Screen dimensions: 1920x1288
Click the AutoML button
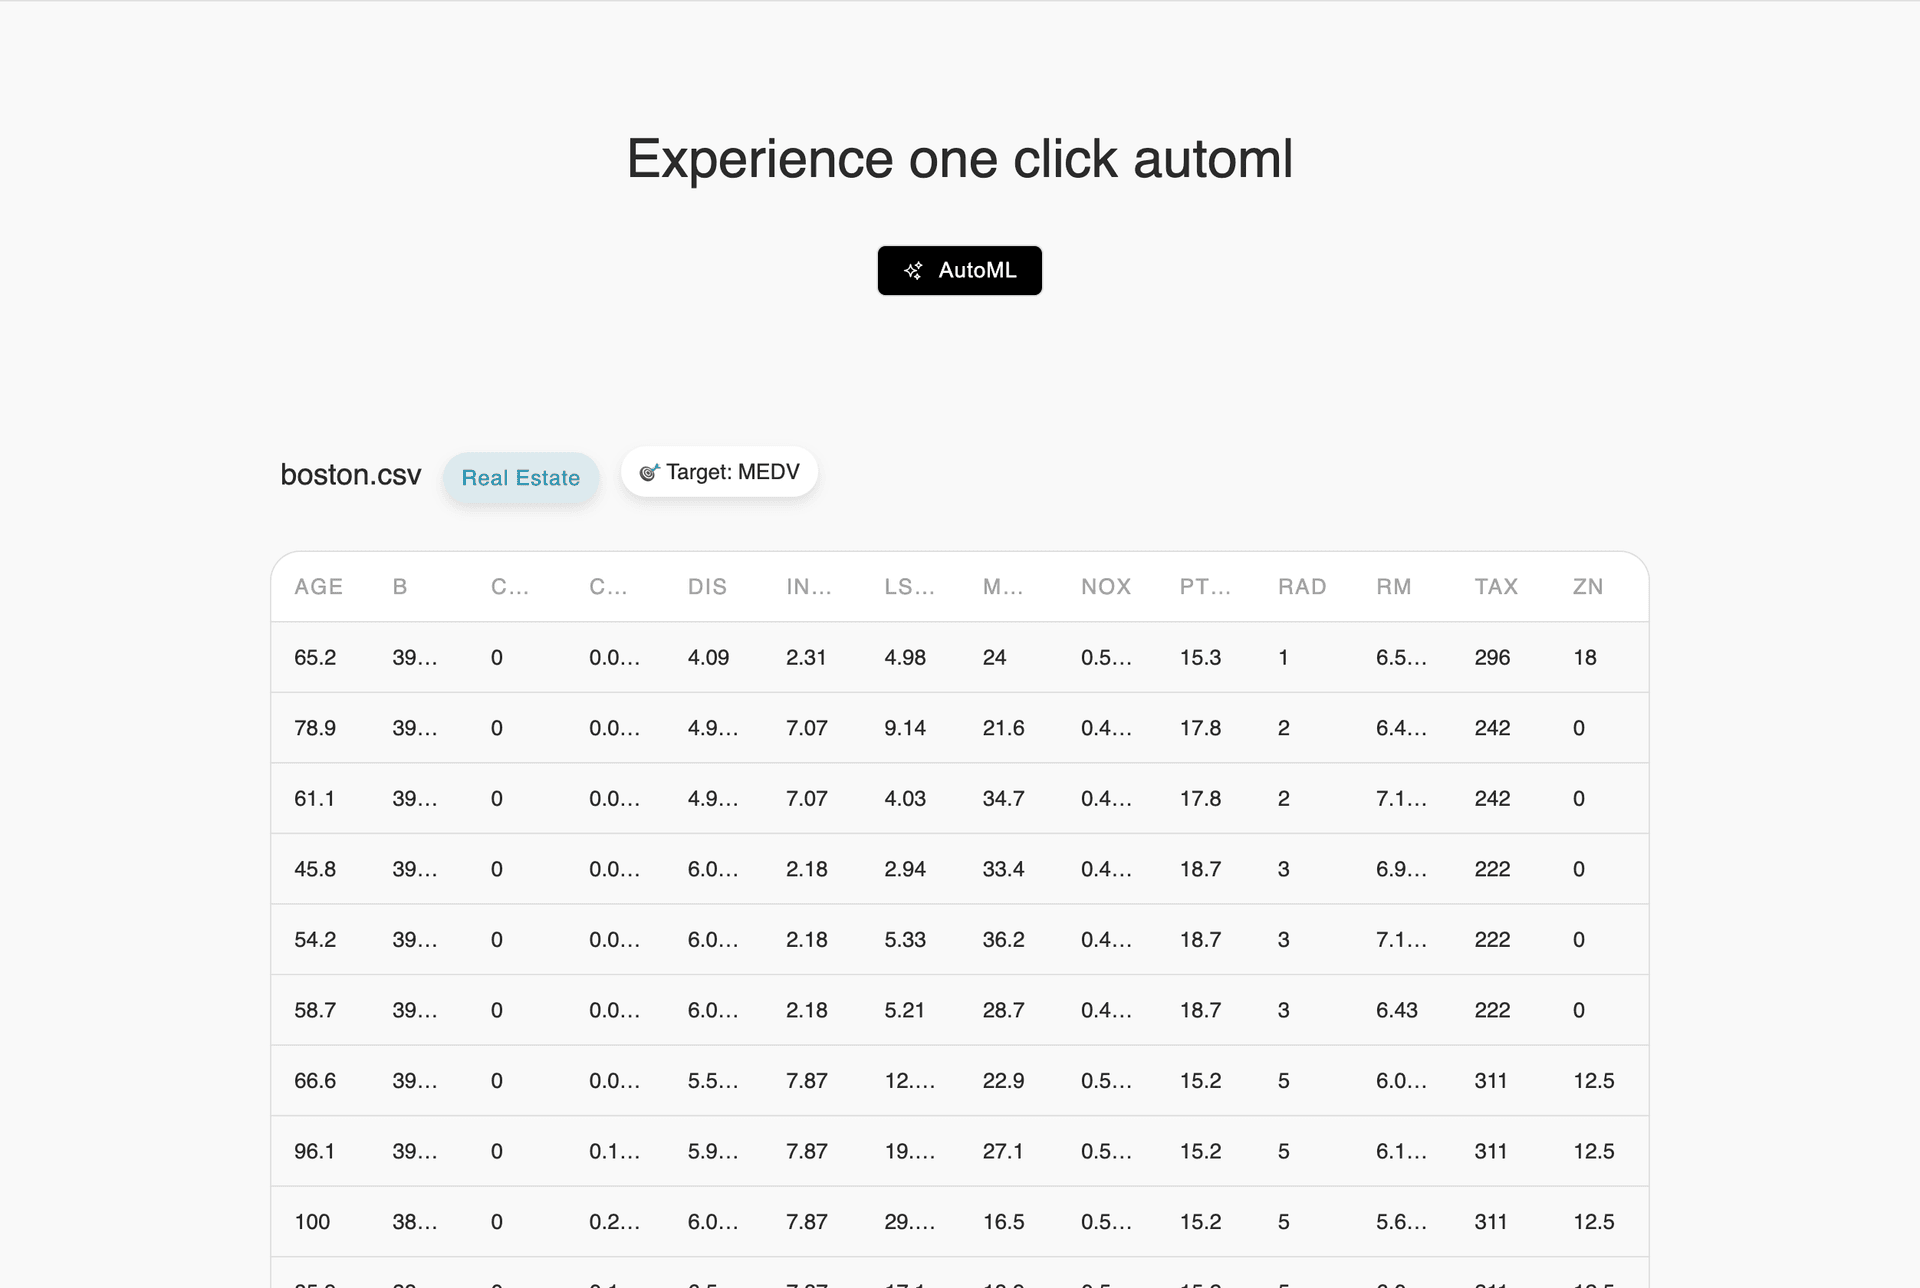[959, 270]
